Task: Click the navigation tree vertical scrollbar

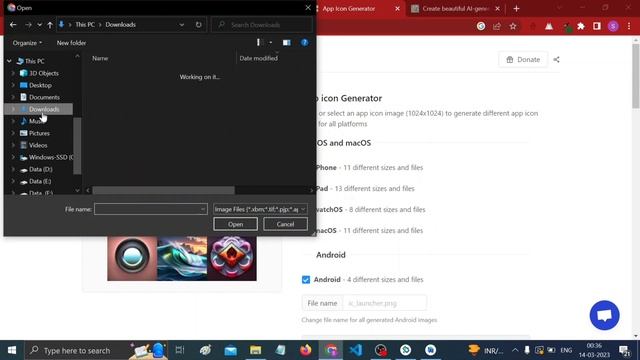Action: click(77, 146)
